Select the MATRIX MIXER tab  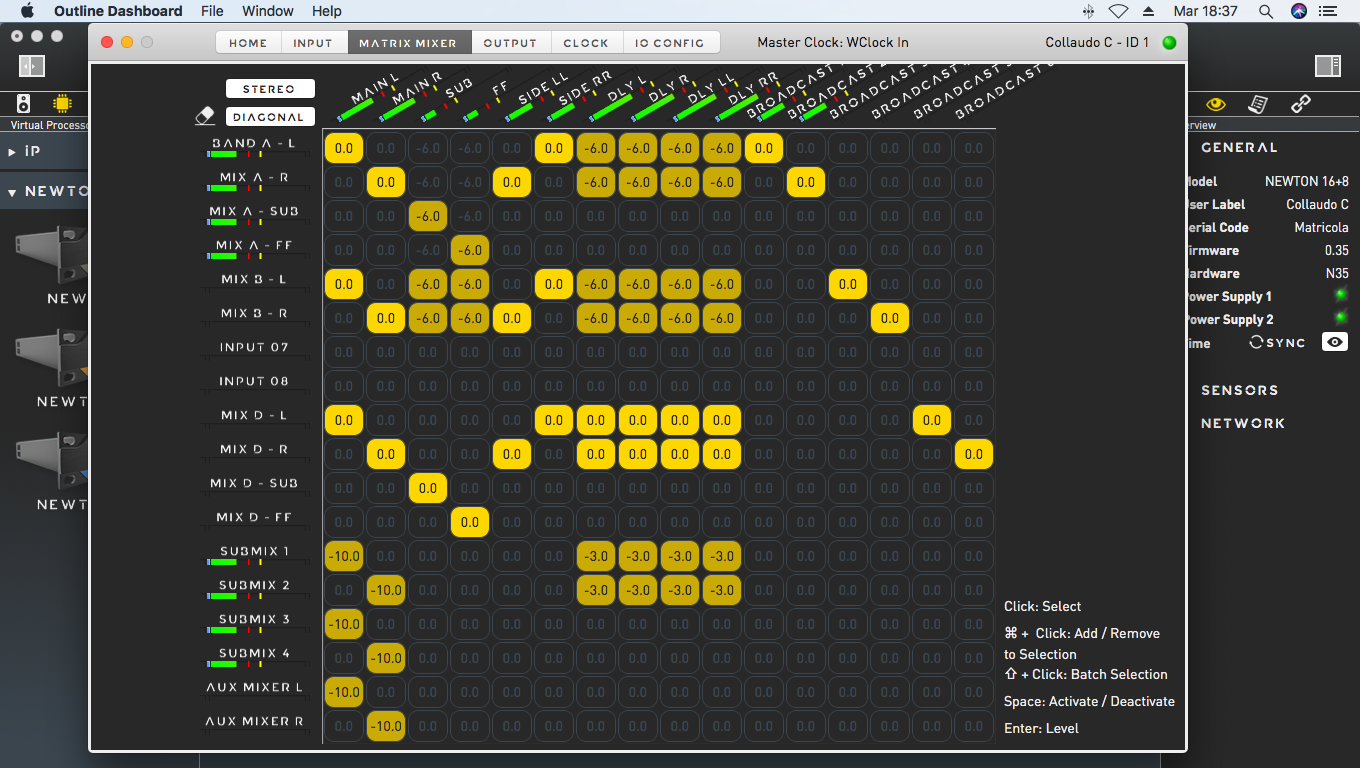point(408,43)
